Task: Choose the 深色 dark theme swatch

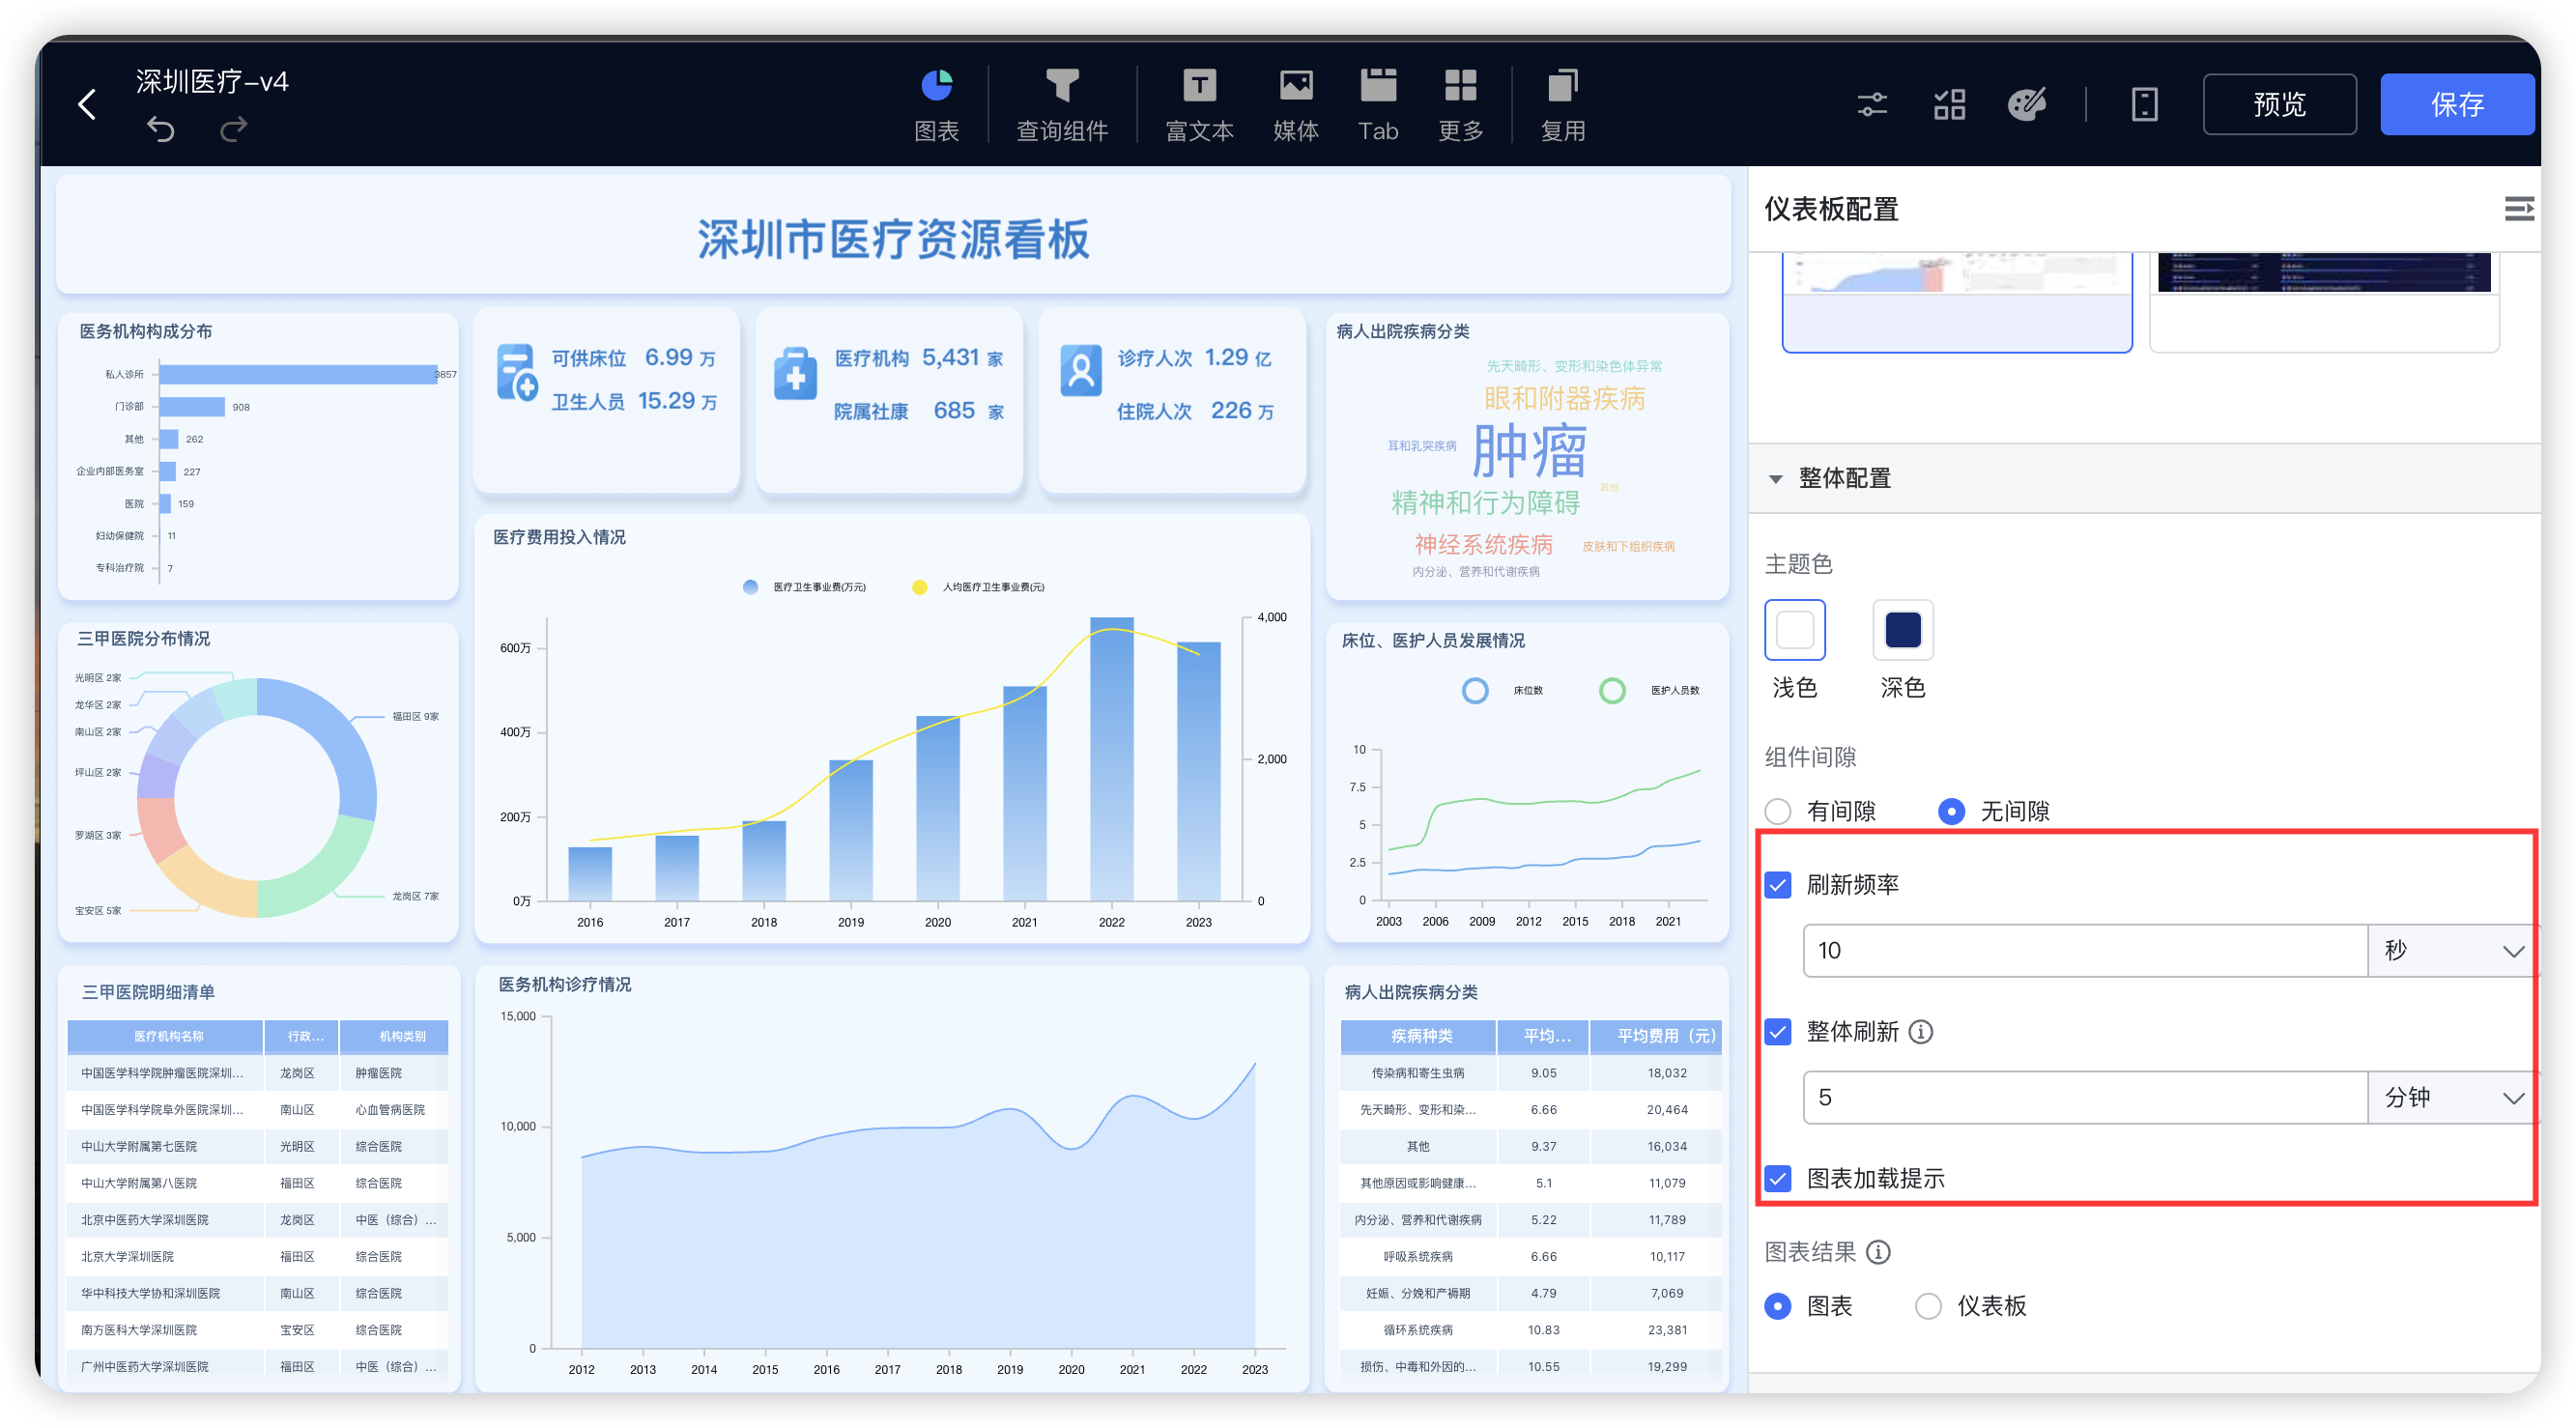Action: (x=1903, y=630)
